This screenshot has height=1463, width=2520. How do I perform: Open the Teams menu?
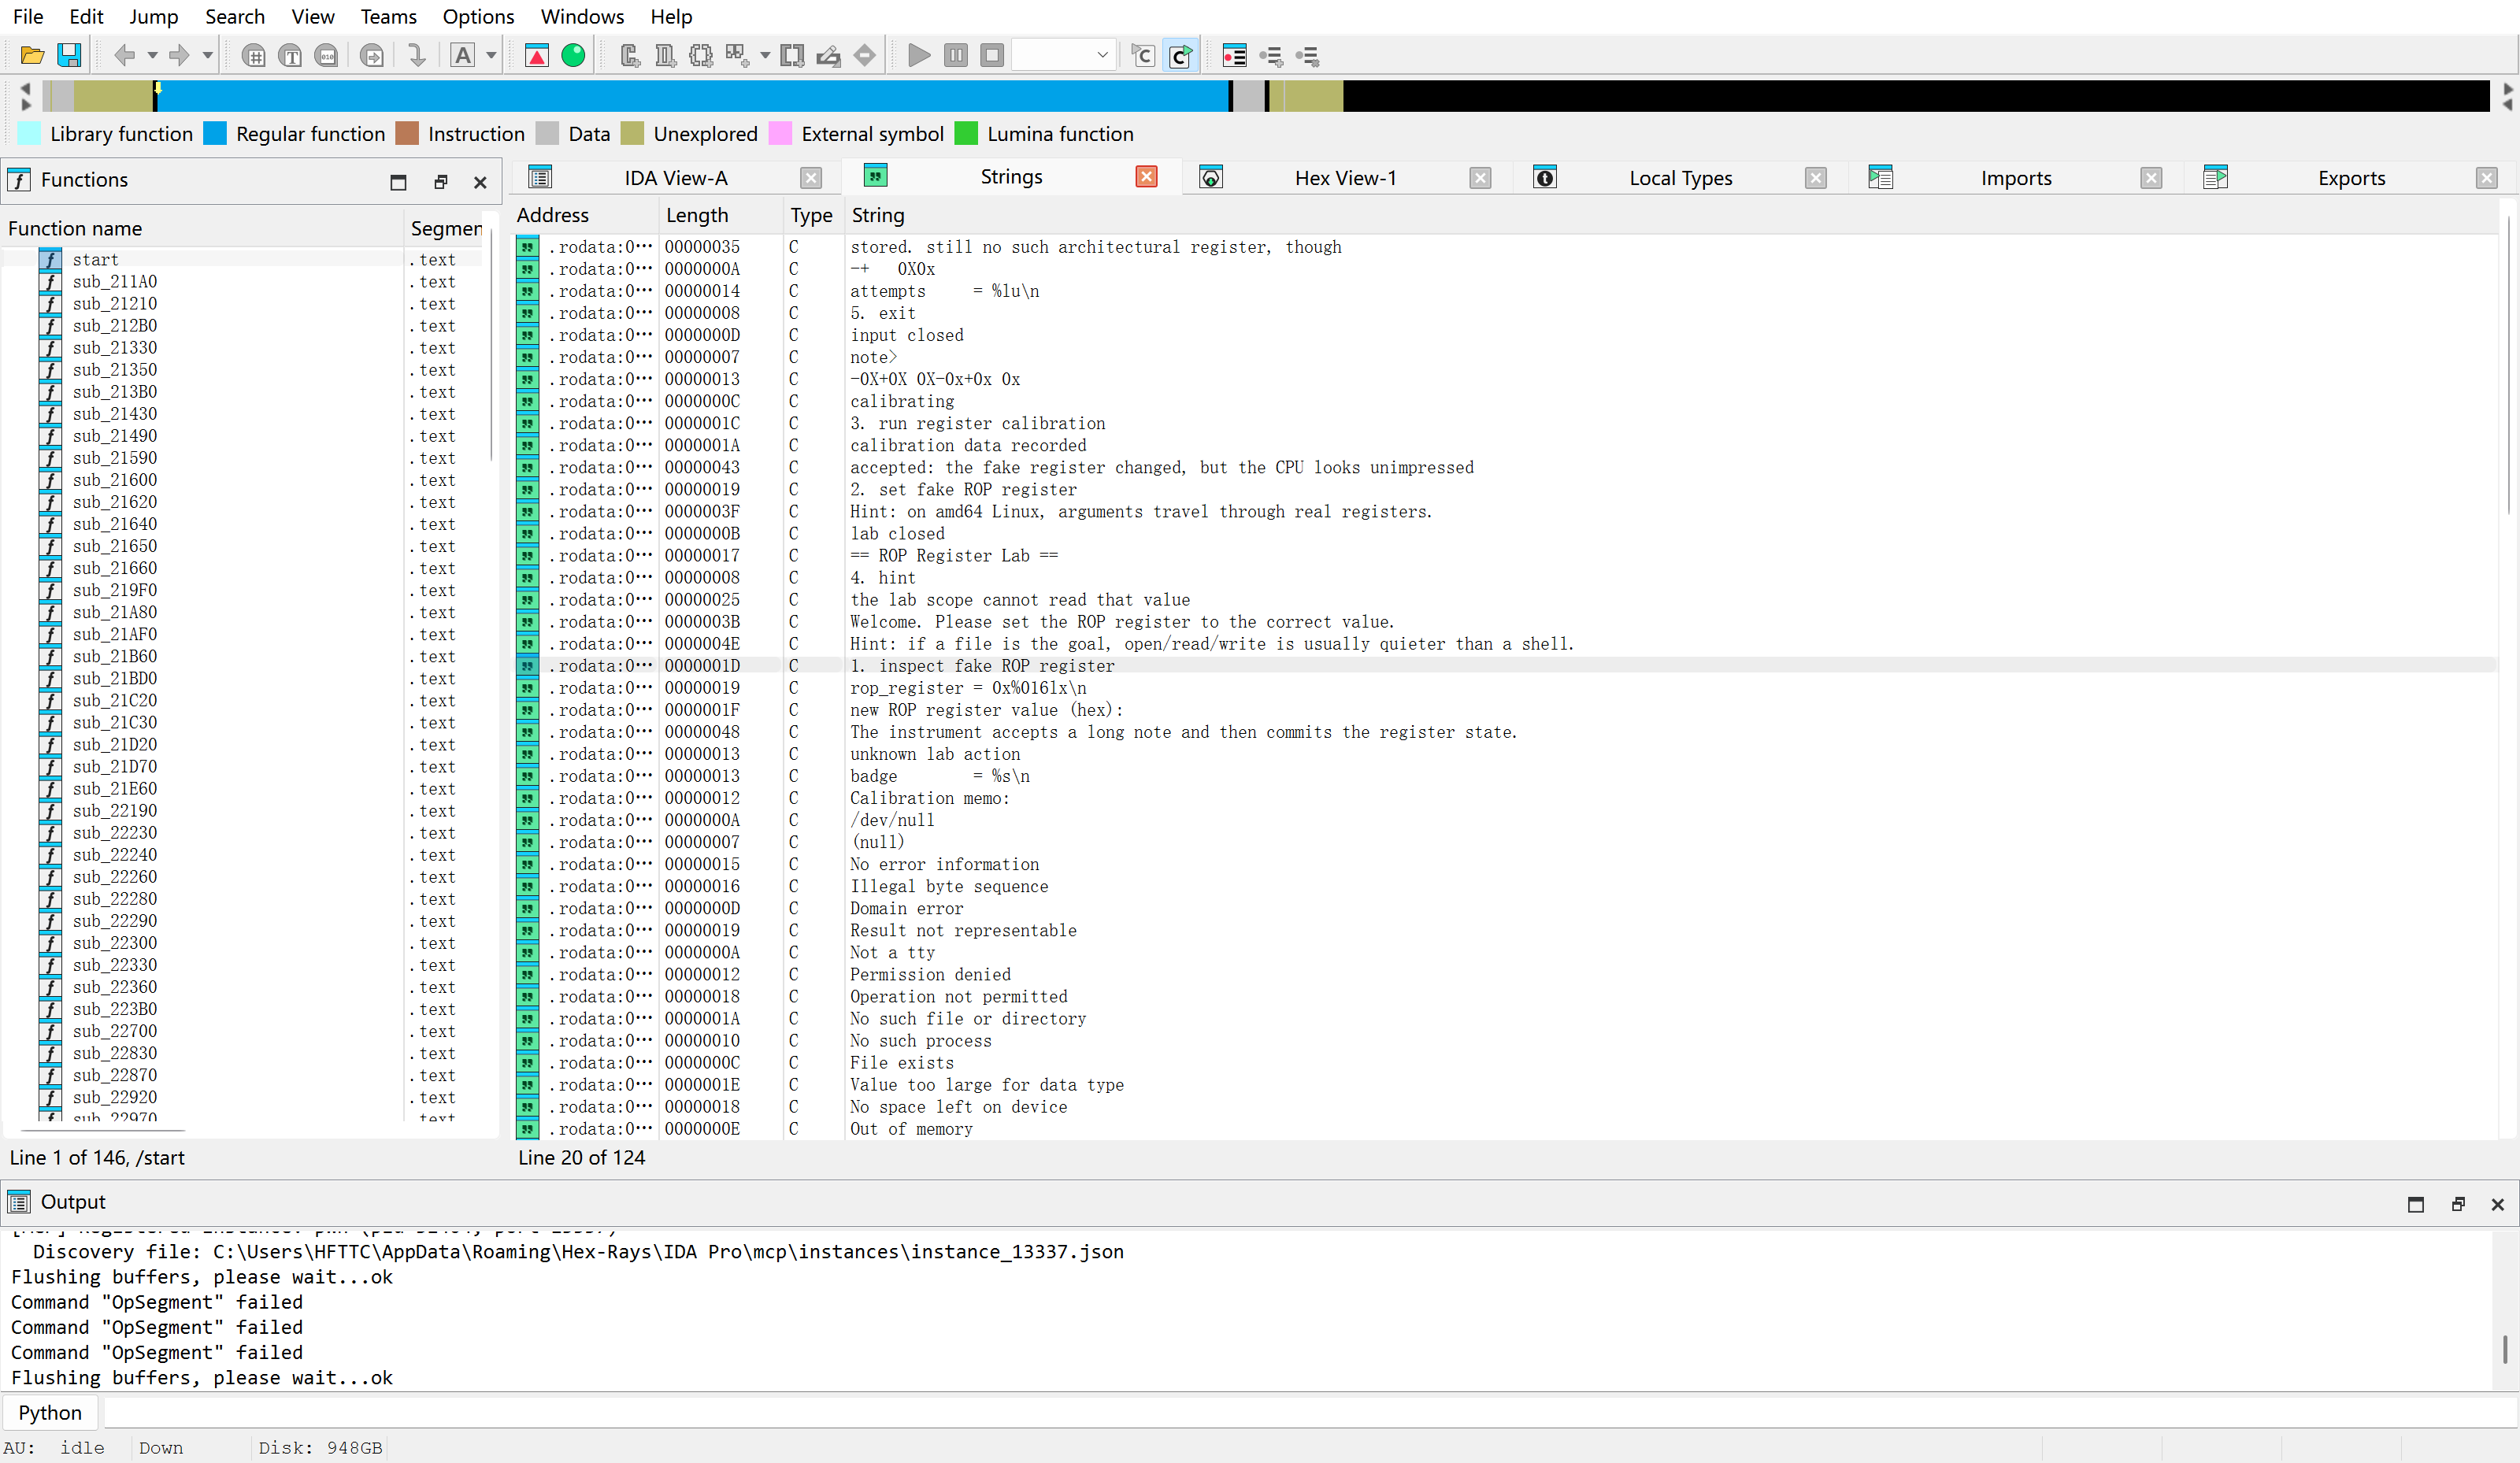389,17
